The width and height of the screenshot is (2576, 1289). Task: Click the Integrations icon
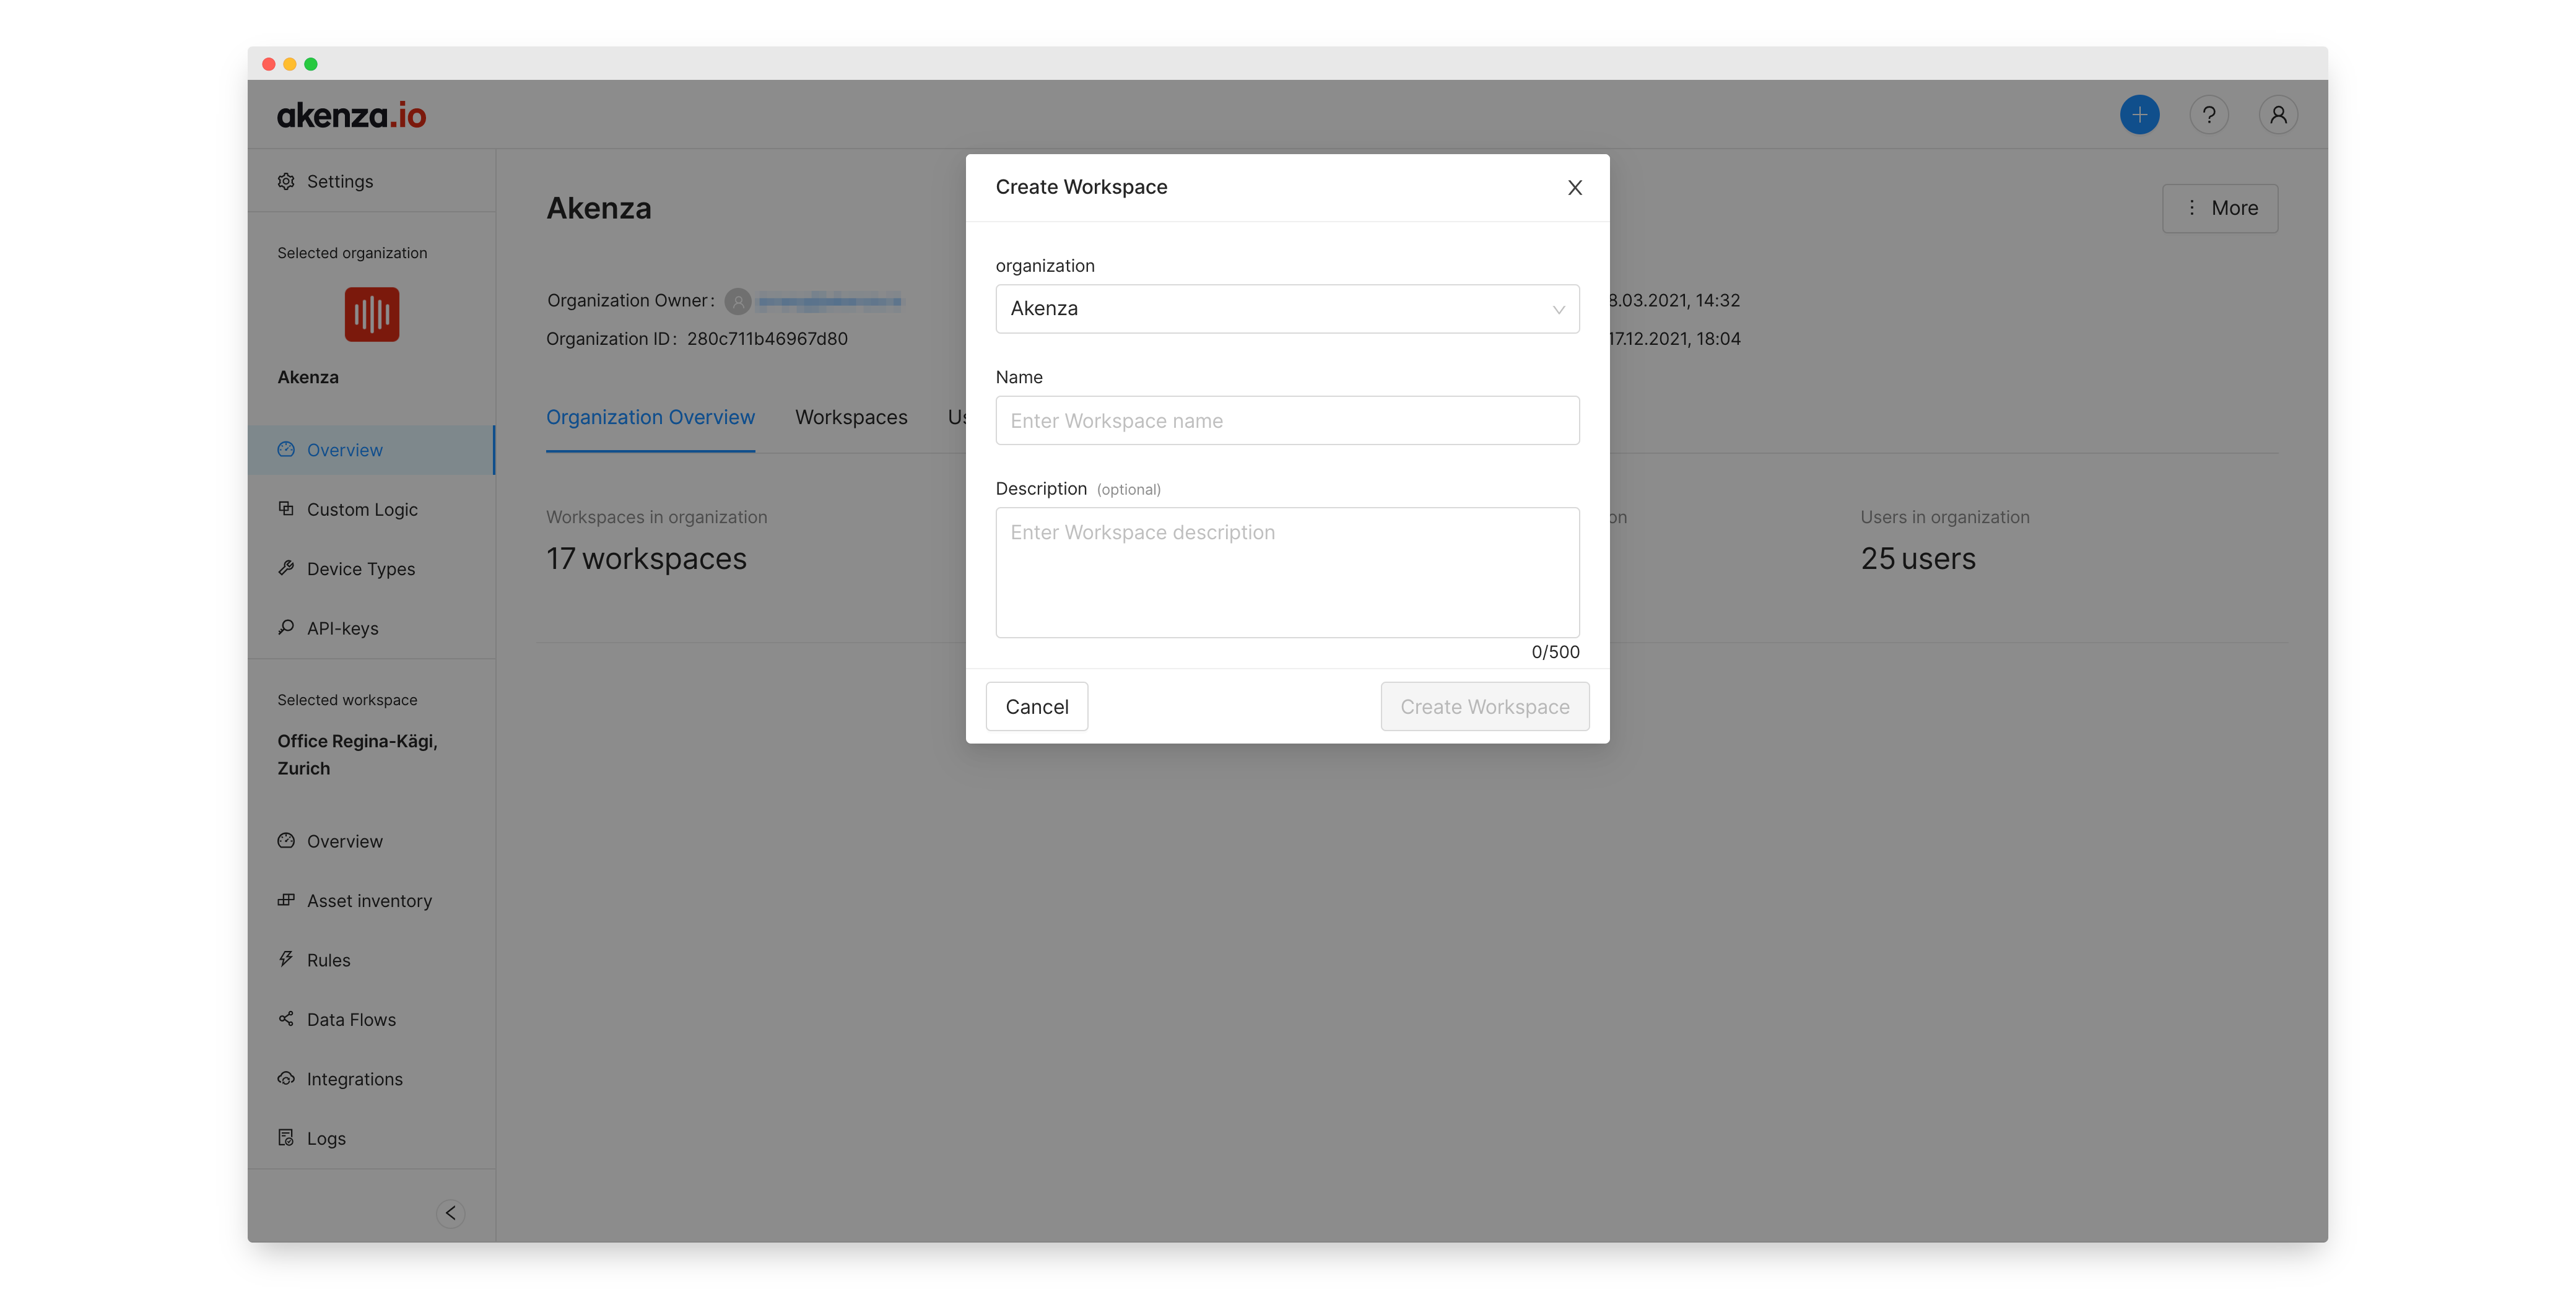tap(286, 1078)
